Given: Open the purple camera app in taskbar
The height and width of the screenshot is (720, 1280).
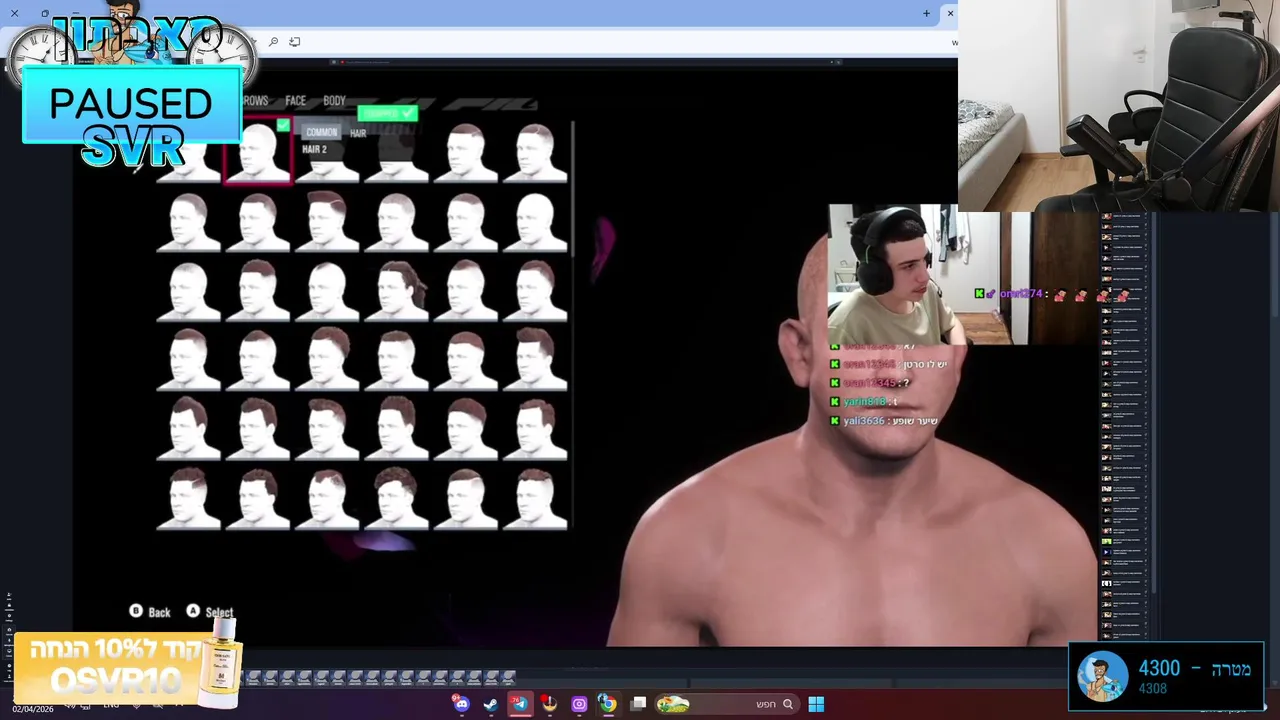Looking at the screenshot, I should (578, 704).
